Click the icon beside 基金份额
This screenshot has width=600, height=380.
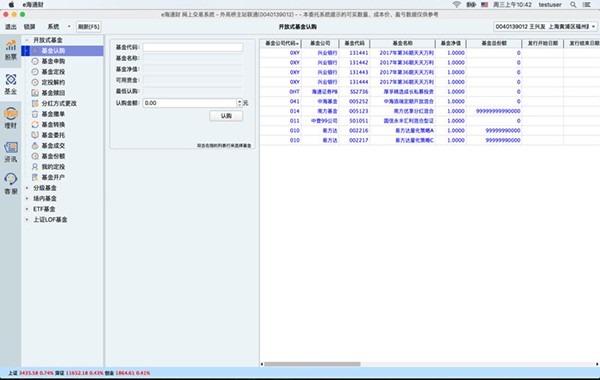(x=35, y=156)
